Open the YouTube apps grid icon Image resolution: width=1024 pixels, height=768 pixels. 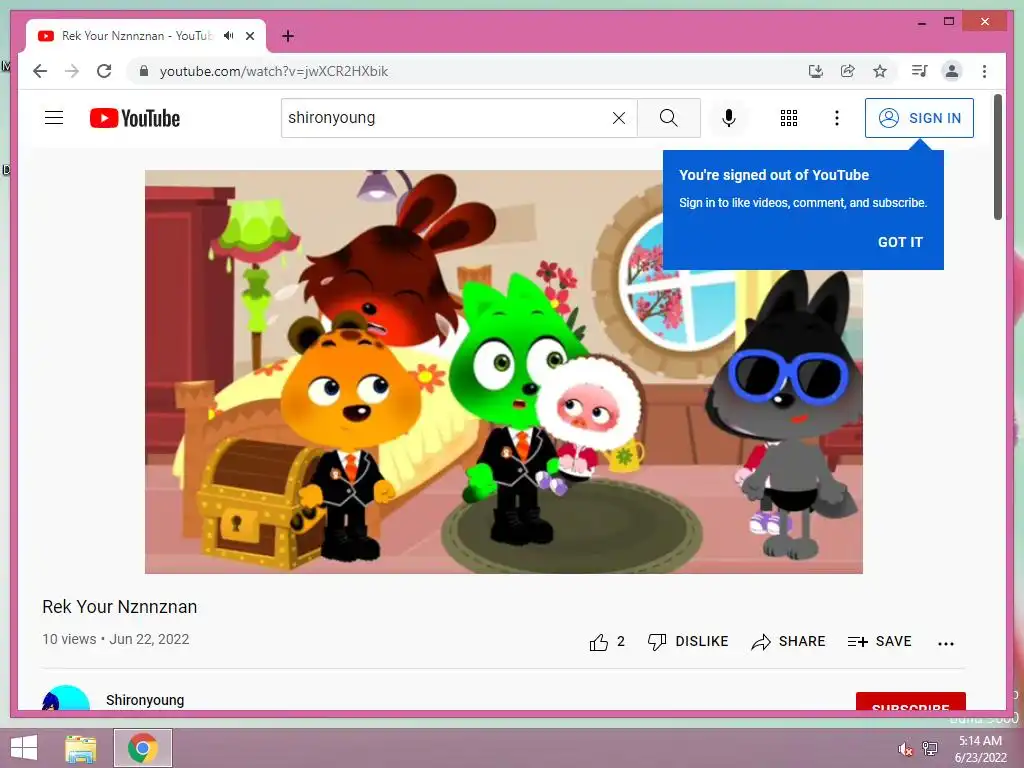click(x=789, y=118)
